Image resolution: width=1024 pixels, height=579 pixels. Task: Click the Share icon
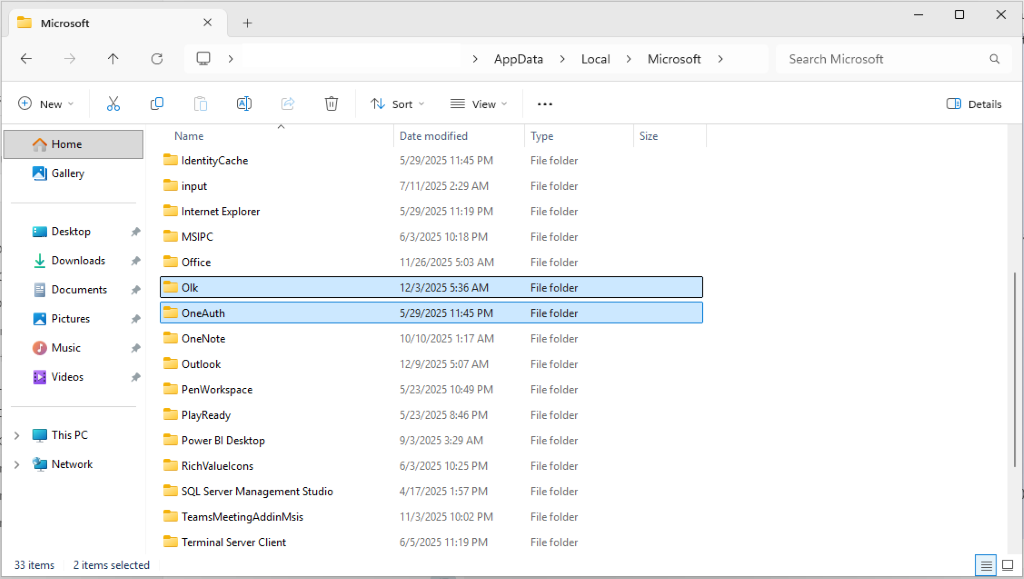click(287, 104)
